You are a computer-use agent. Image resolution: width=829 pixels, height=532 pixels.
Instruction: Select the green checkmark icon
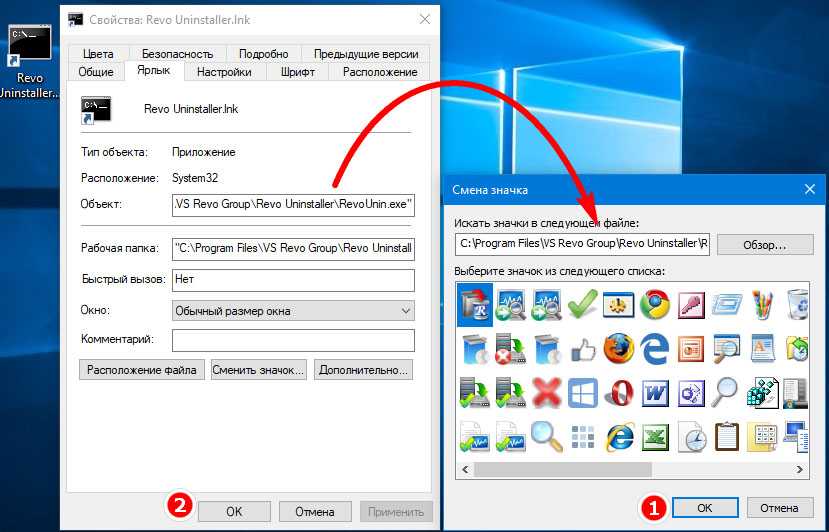pos(582,304)
